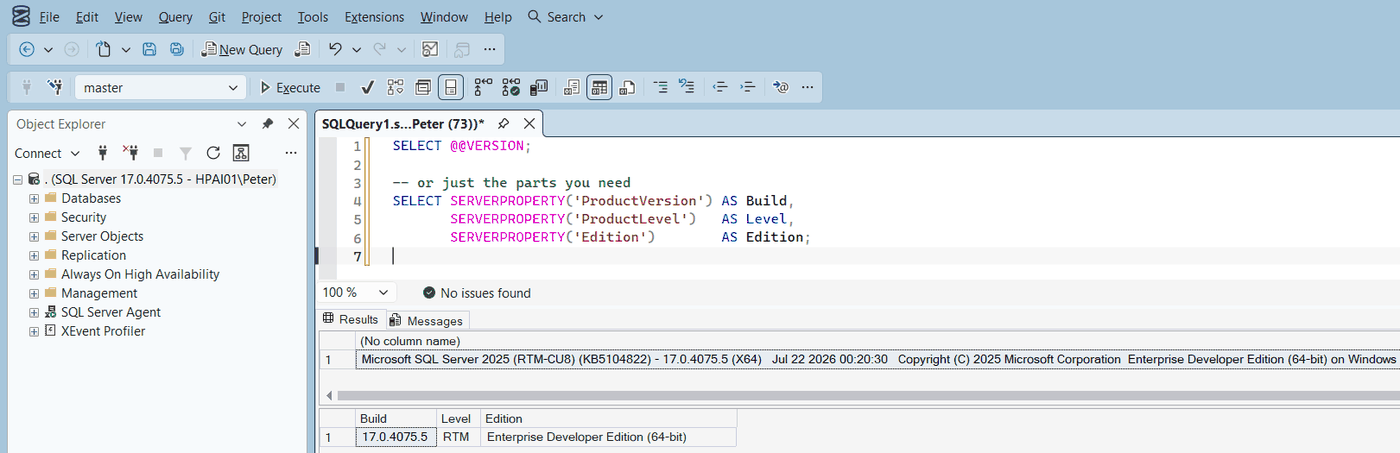Open the Undo history dropdown arrow
The width and height of the screenshot is (1400, 453).
coord(357,49)
